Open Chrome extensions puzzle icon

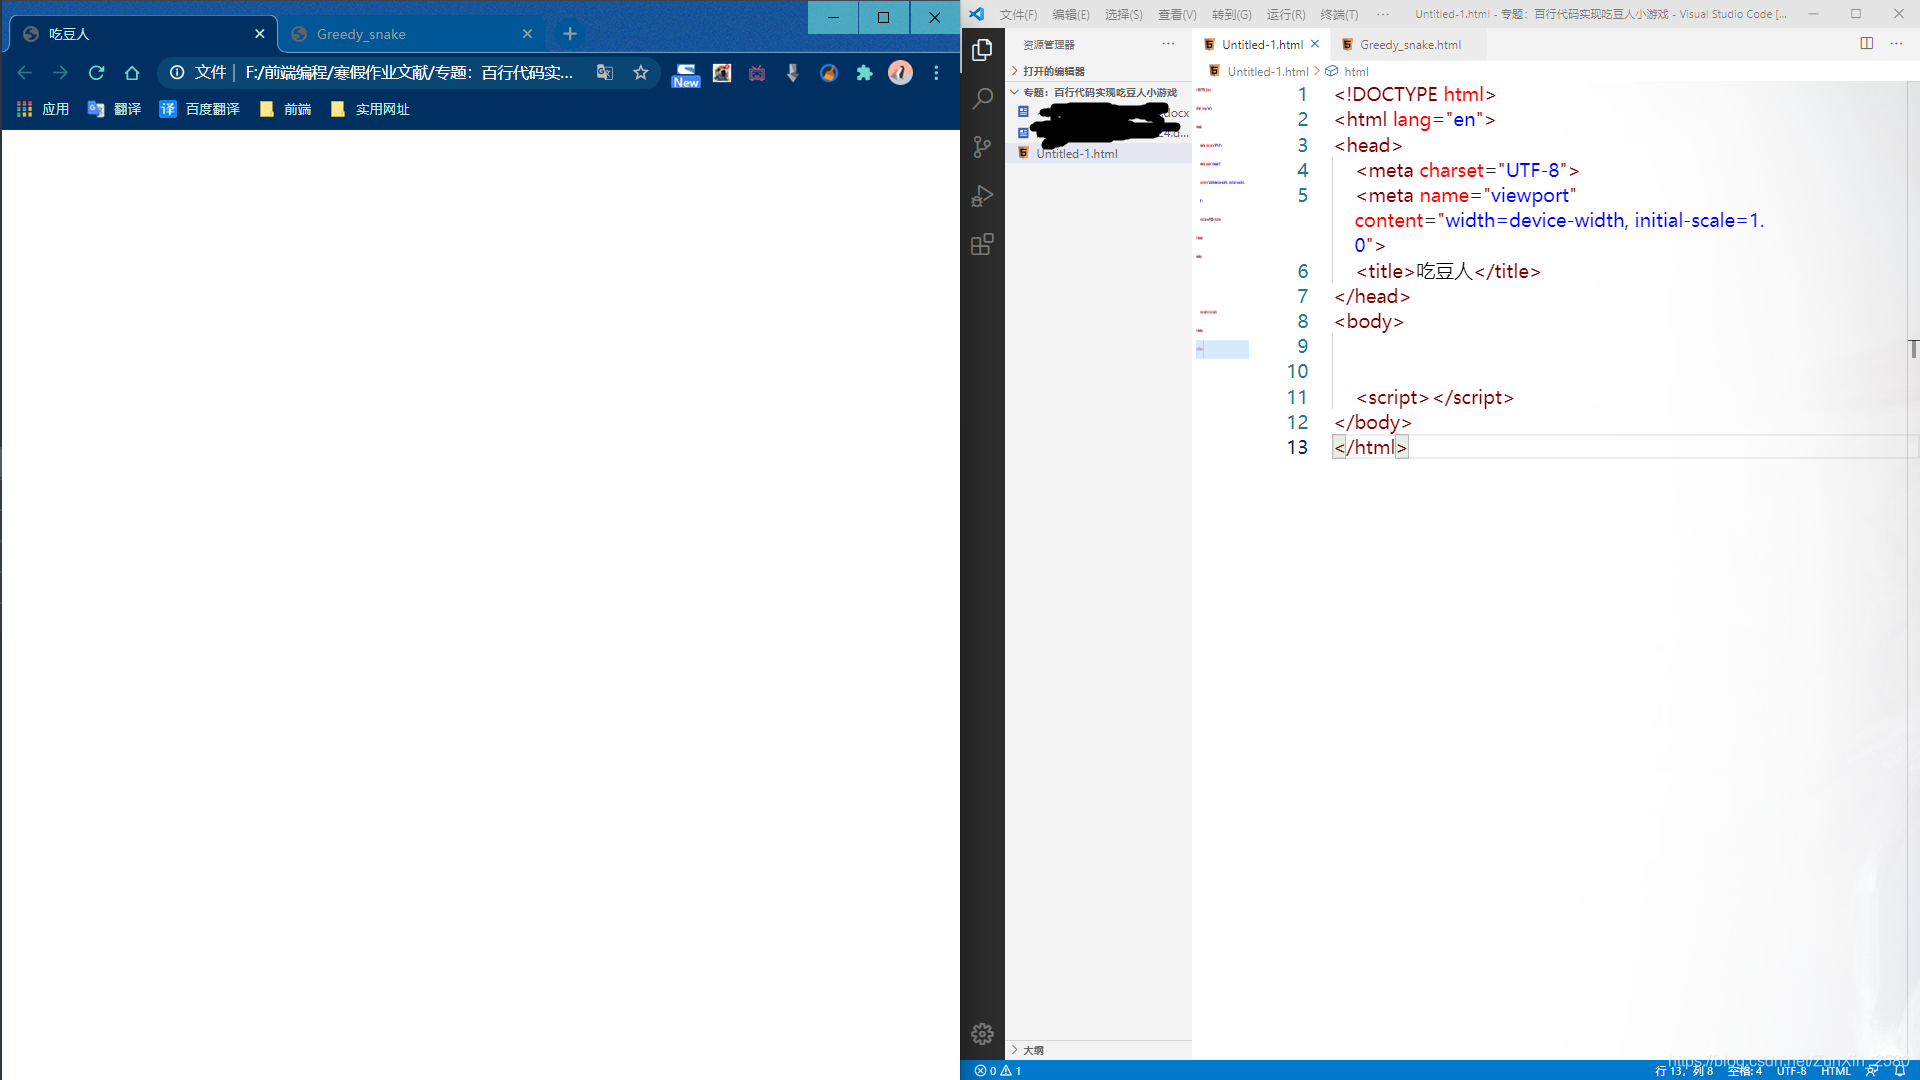(864, 73)
